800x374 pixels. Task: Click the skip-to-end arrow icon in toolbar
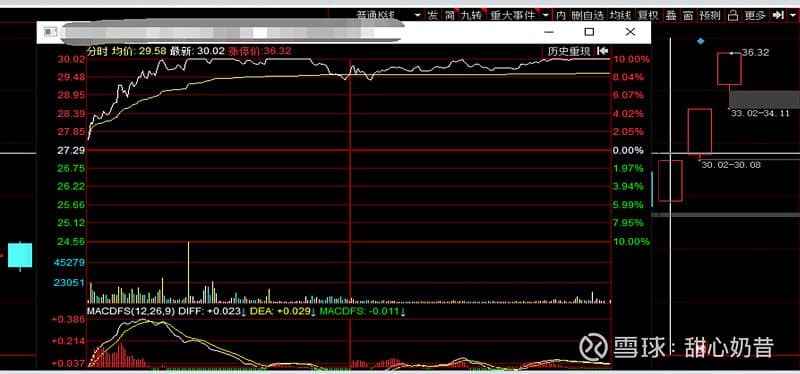click(x=778, y=15)
